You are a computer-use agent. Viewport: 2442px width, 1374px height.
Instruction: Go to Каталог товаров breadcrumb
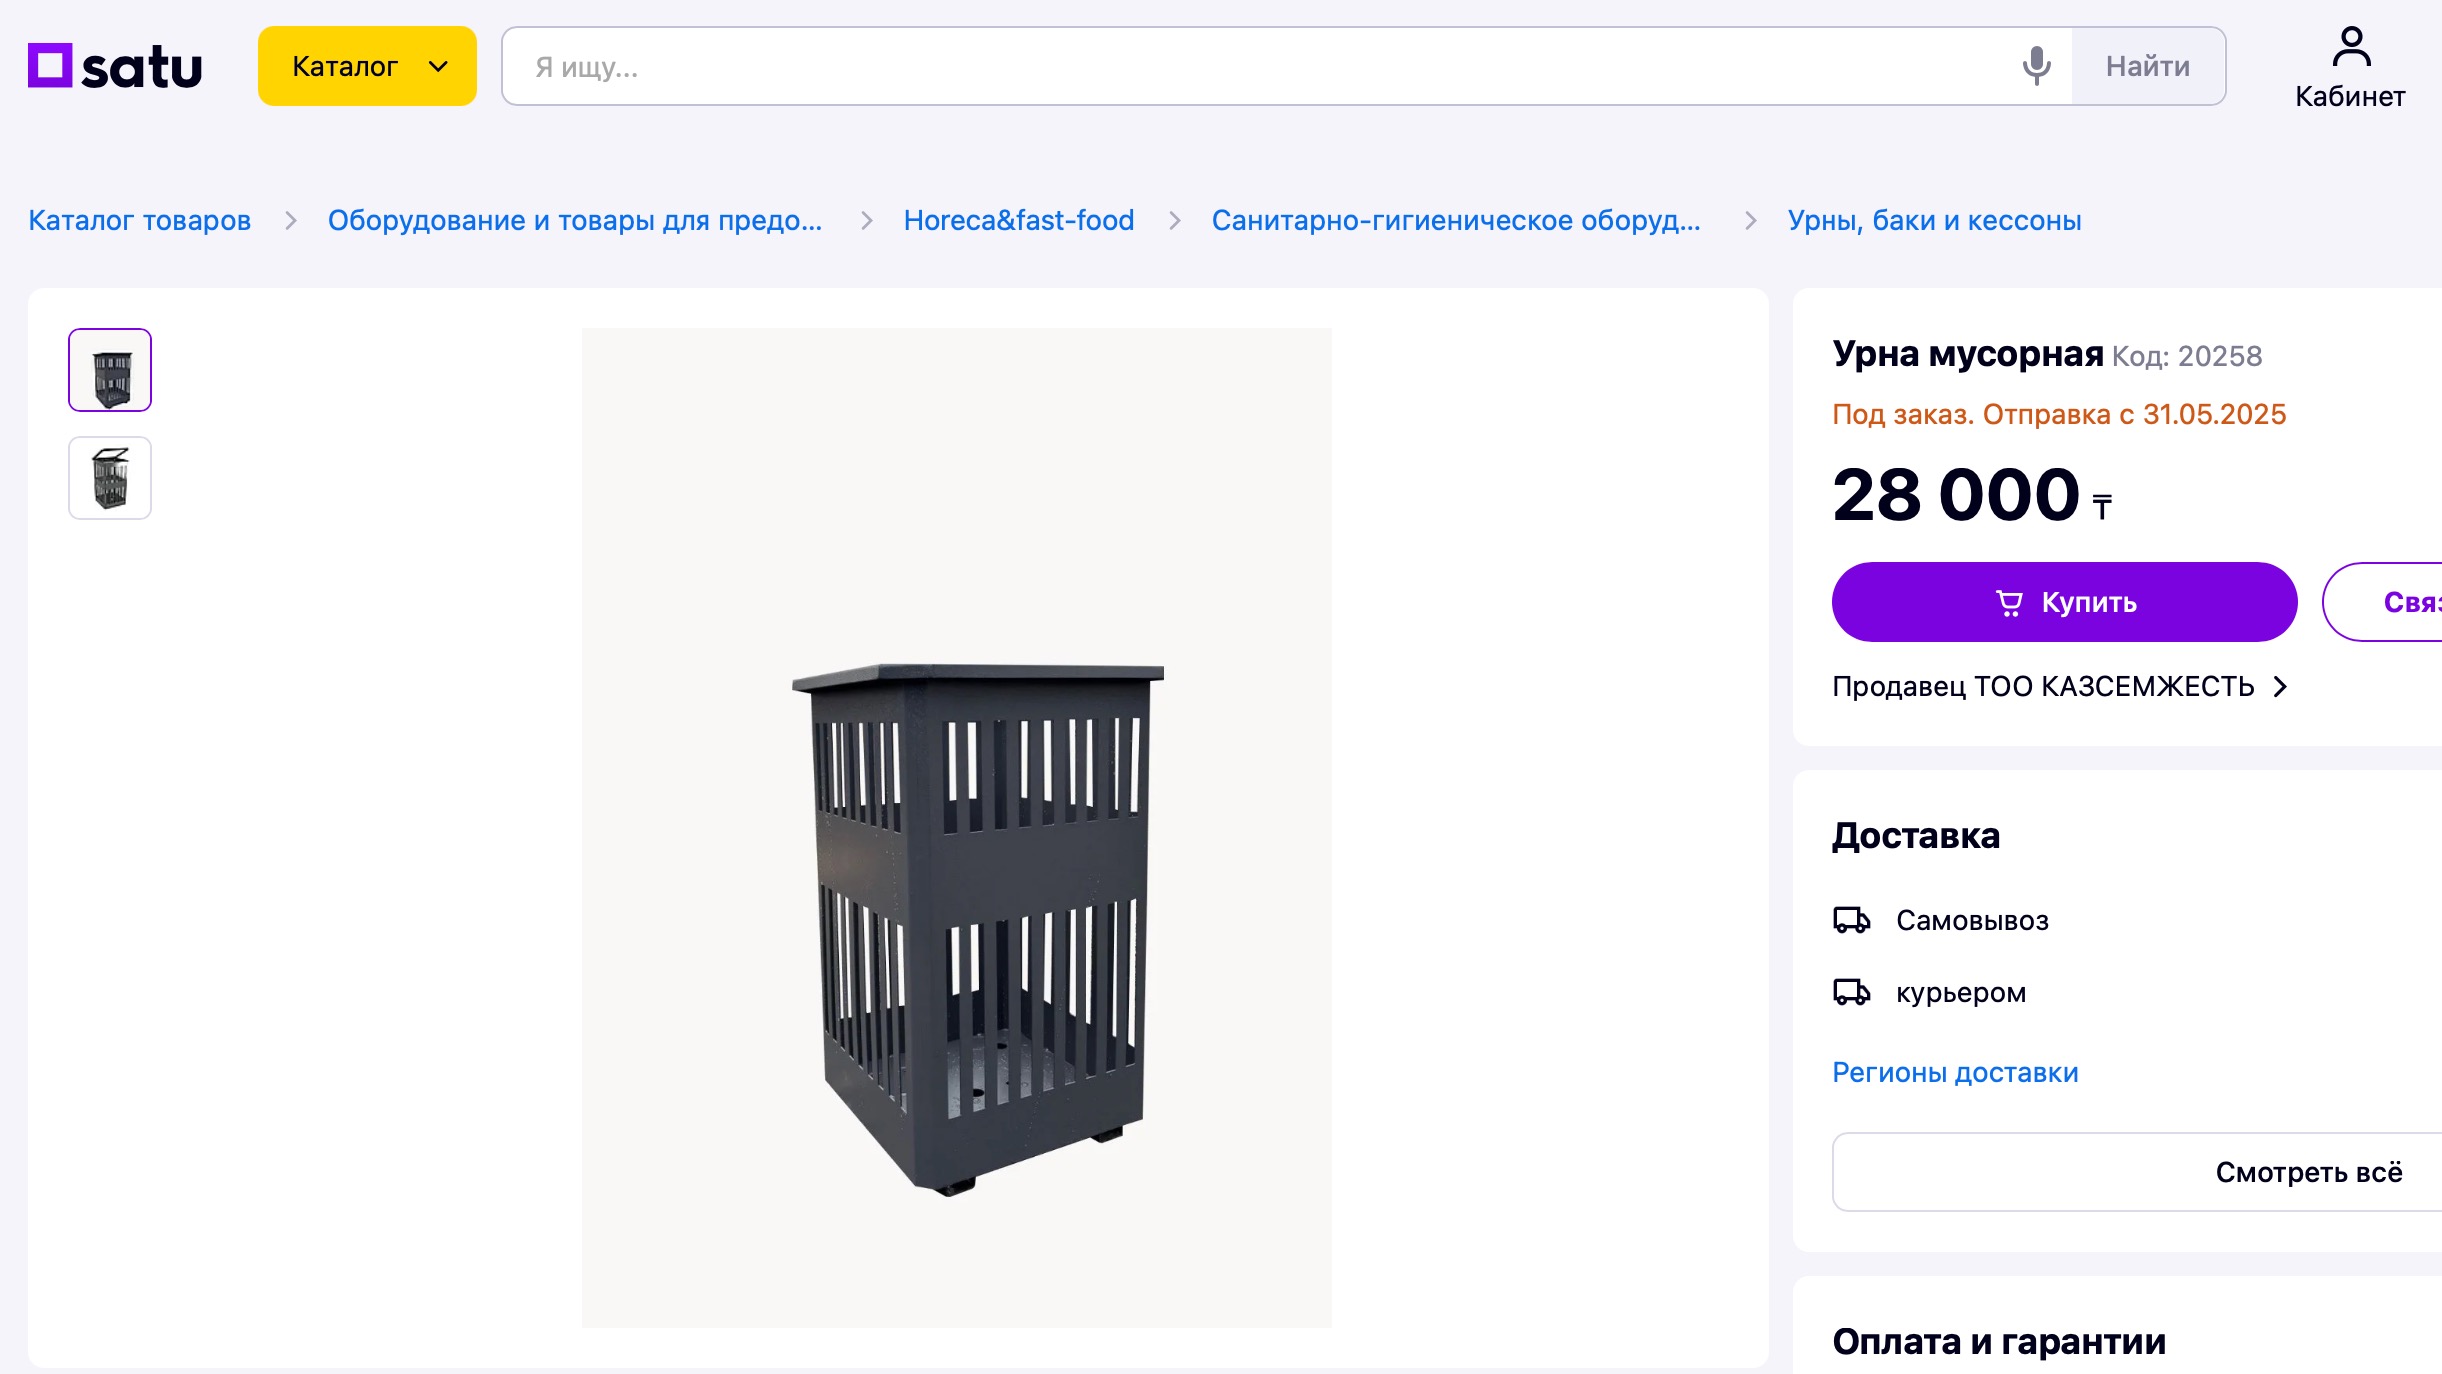pos(140,220)
